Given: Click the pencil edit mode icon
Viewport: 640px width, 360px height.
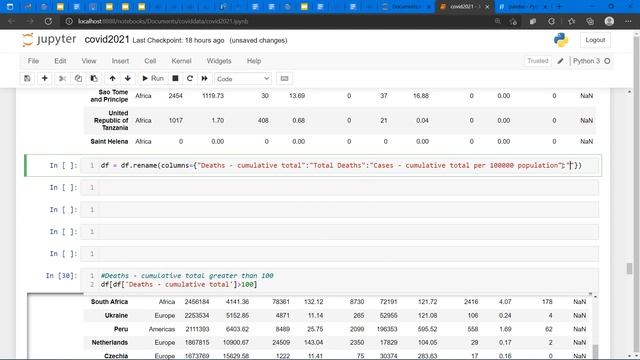Looking at the screenshot, I should 560,61.
